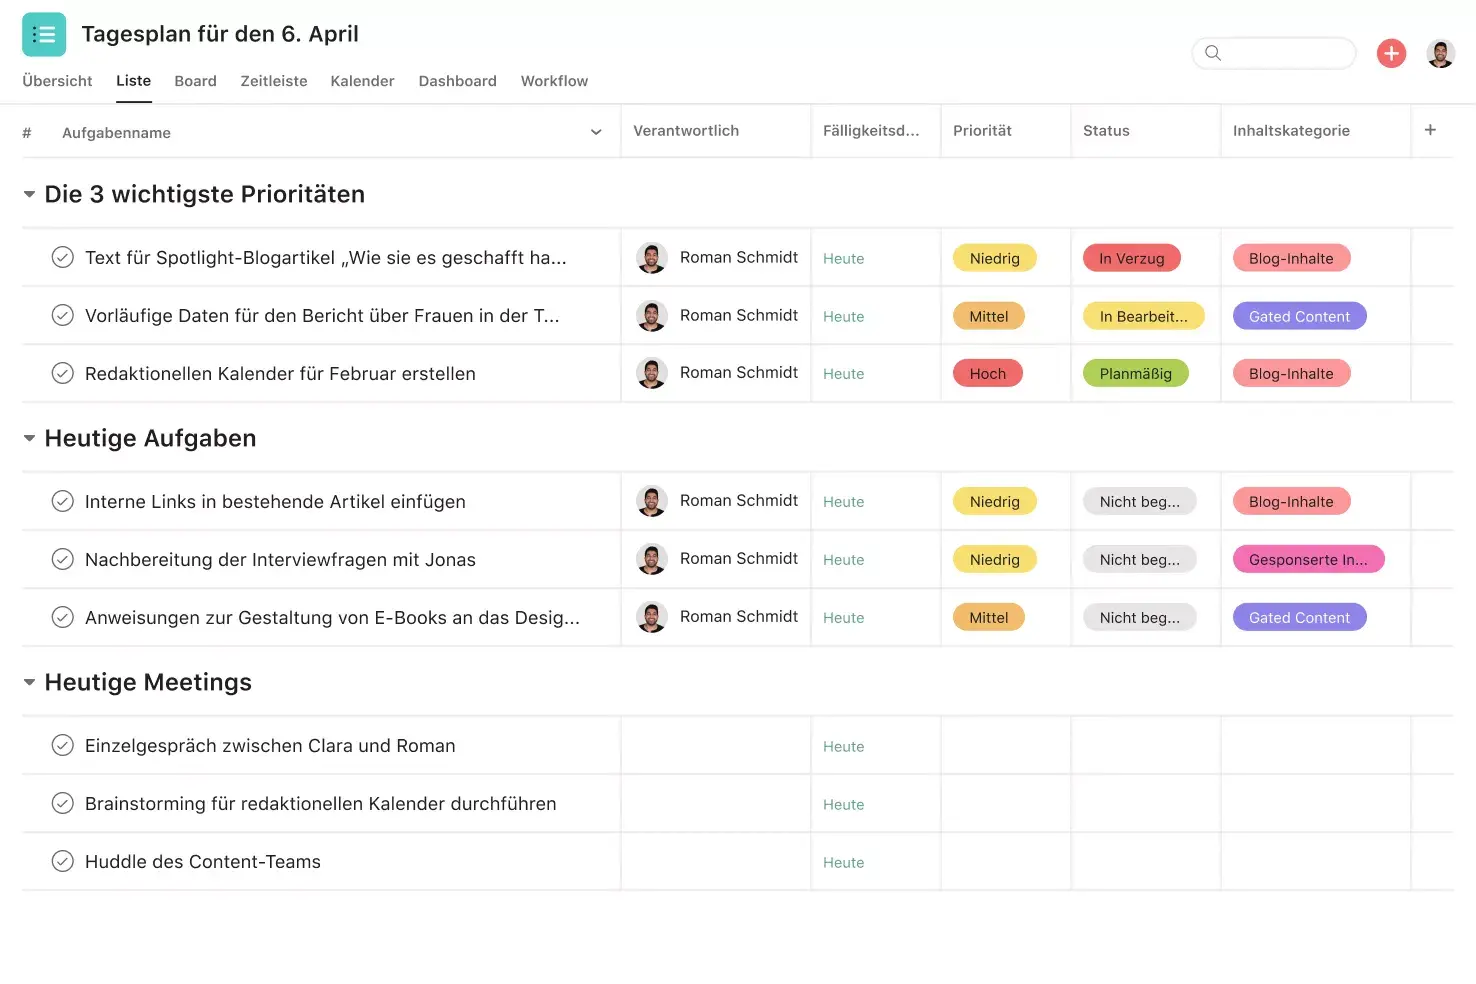Open task Huddle des Content-Teams
Viewport: 1476px width, 984px height.
pyautogui.click(x=203, y=861)
